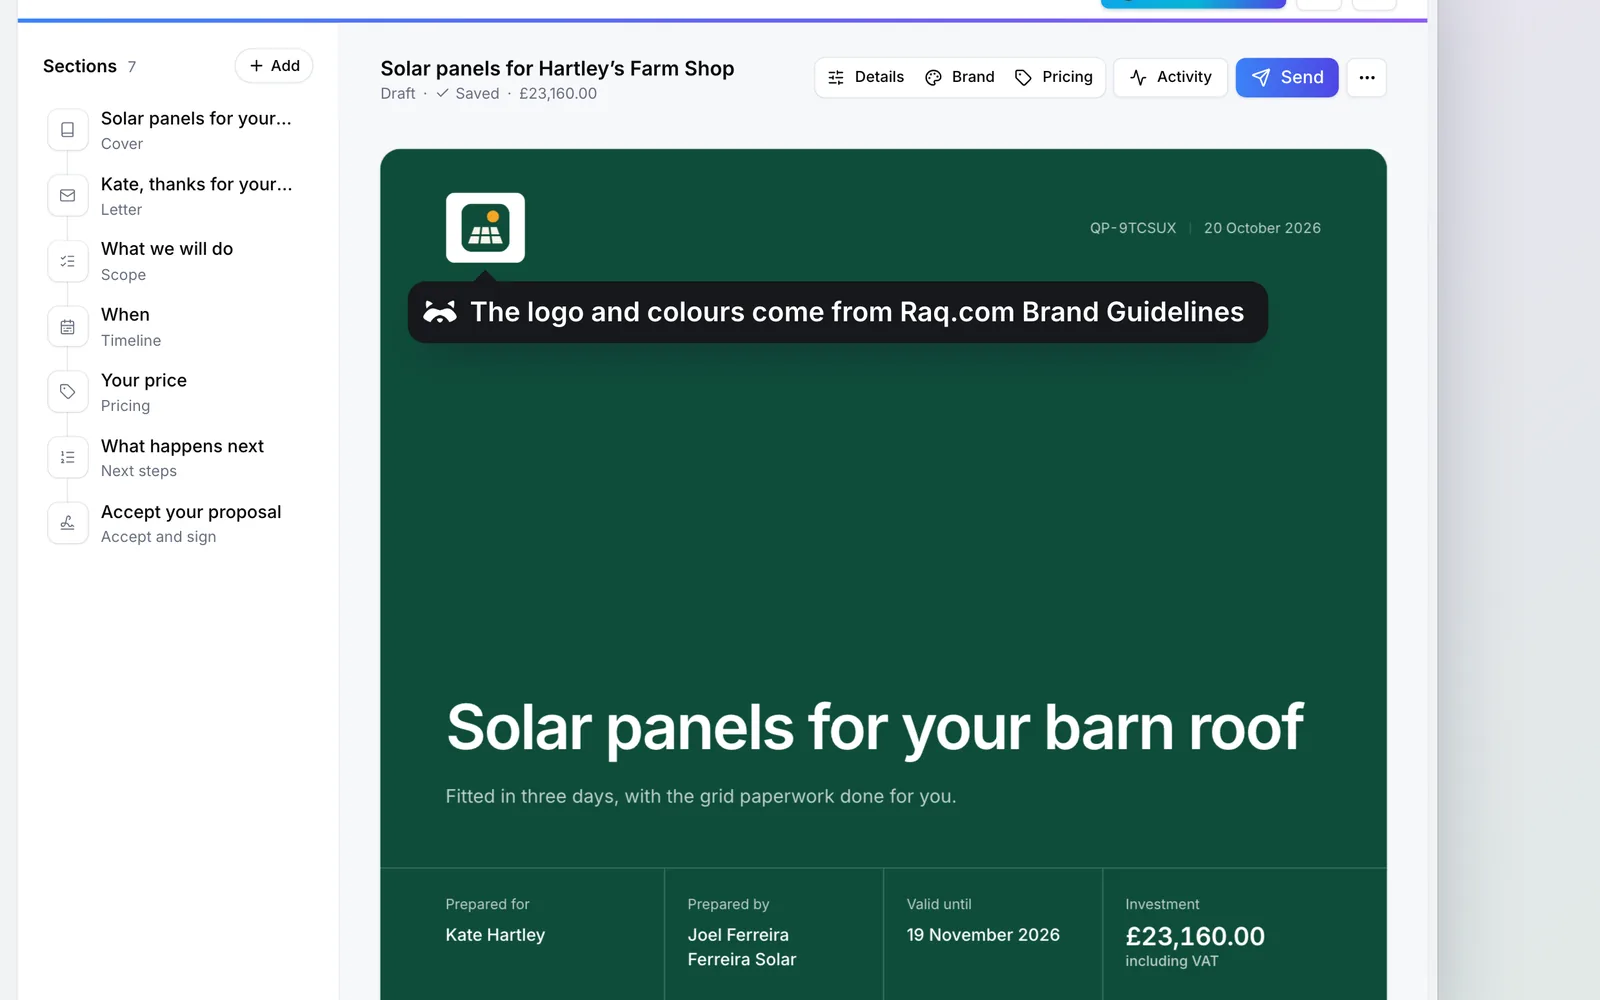This screenshot has width=1600, height=1000.
Task: Click the quote reference 'QP-9TCSUX'
Action: (1133, 228)
